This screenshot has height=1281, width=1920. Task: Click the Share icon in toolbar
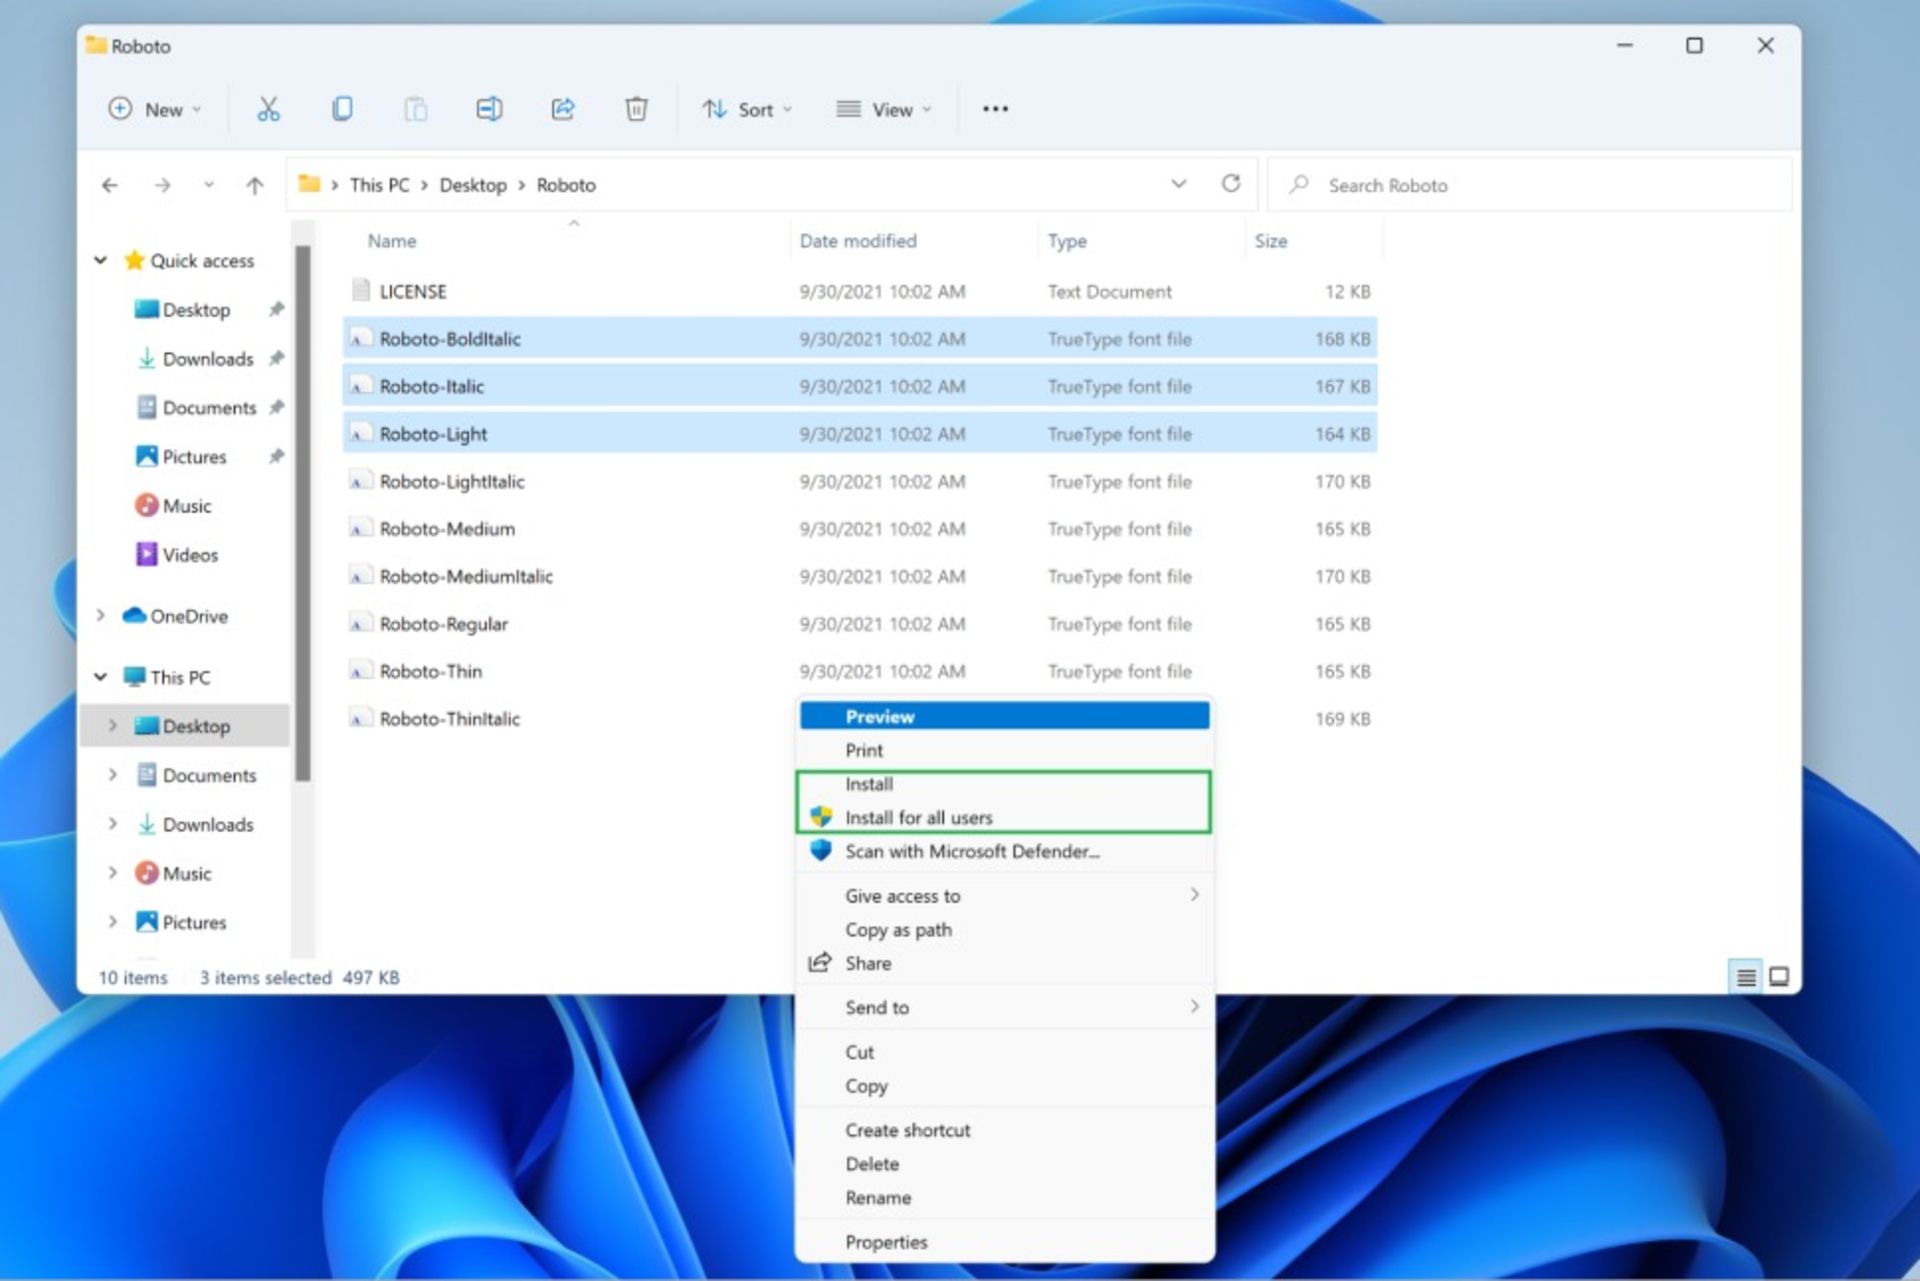tap(563, 109)
